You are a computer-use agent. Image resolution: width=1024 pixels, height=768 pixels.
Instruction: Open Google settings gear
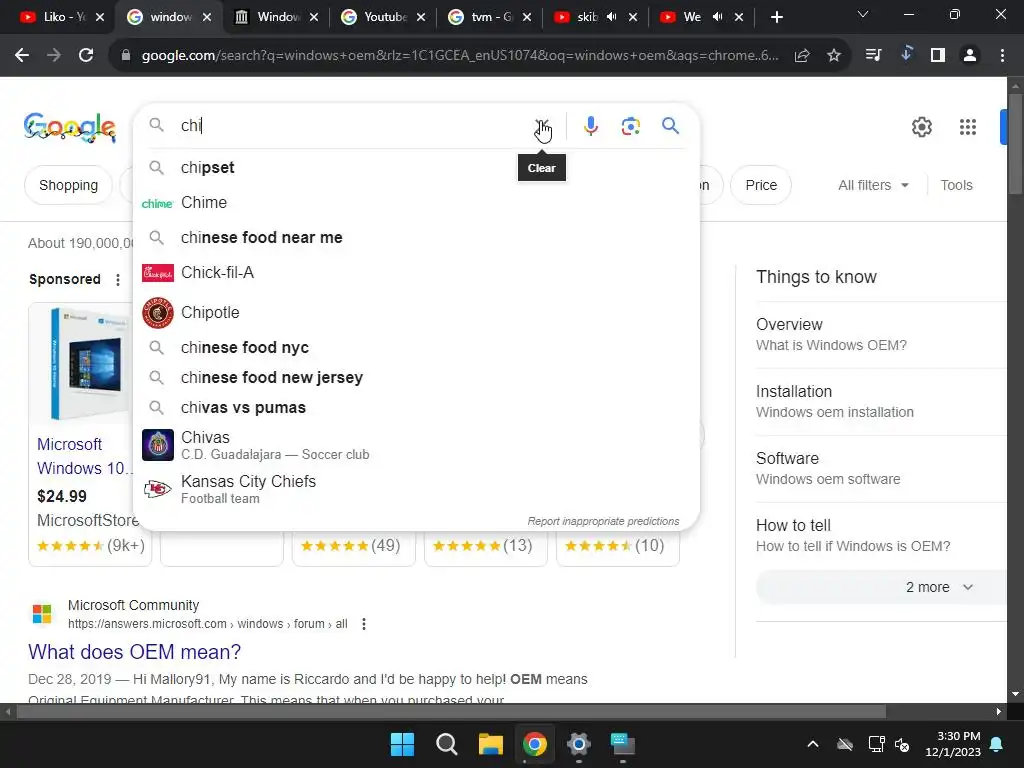(x=921, y=127)
